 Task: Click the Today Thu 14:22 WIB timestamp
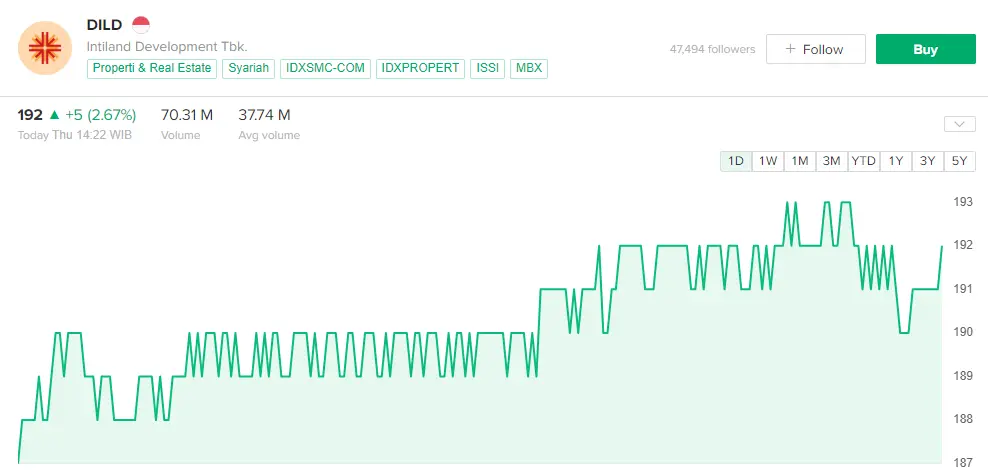coord(74,135)
